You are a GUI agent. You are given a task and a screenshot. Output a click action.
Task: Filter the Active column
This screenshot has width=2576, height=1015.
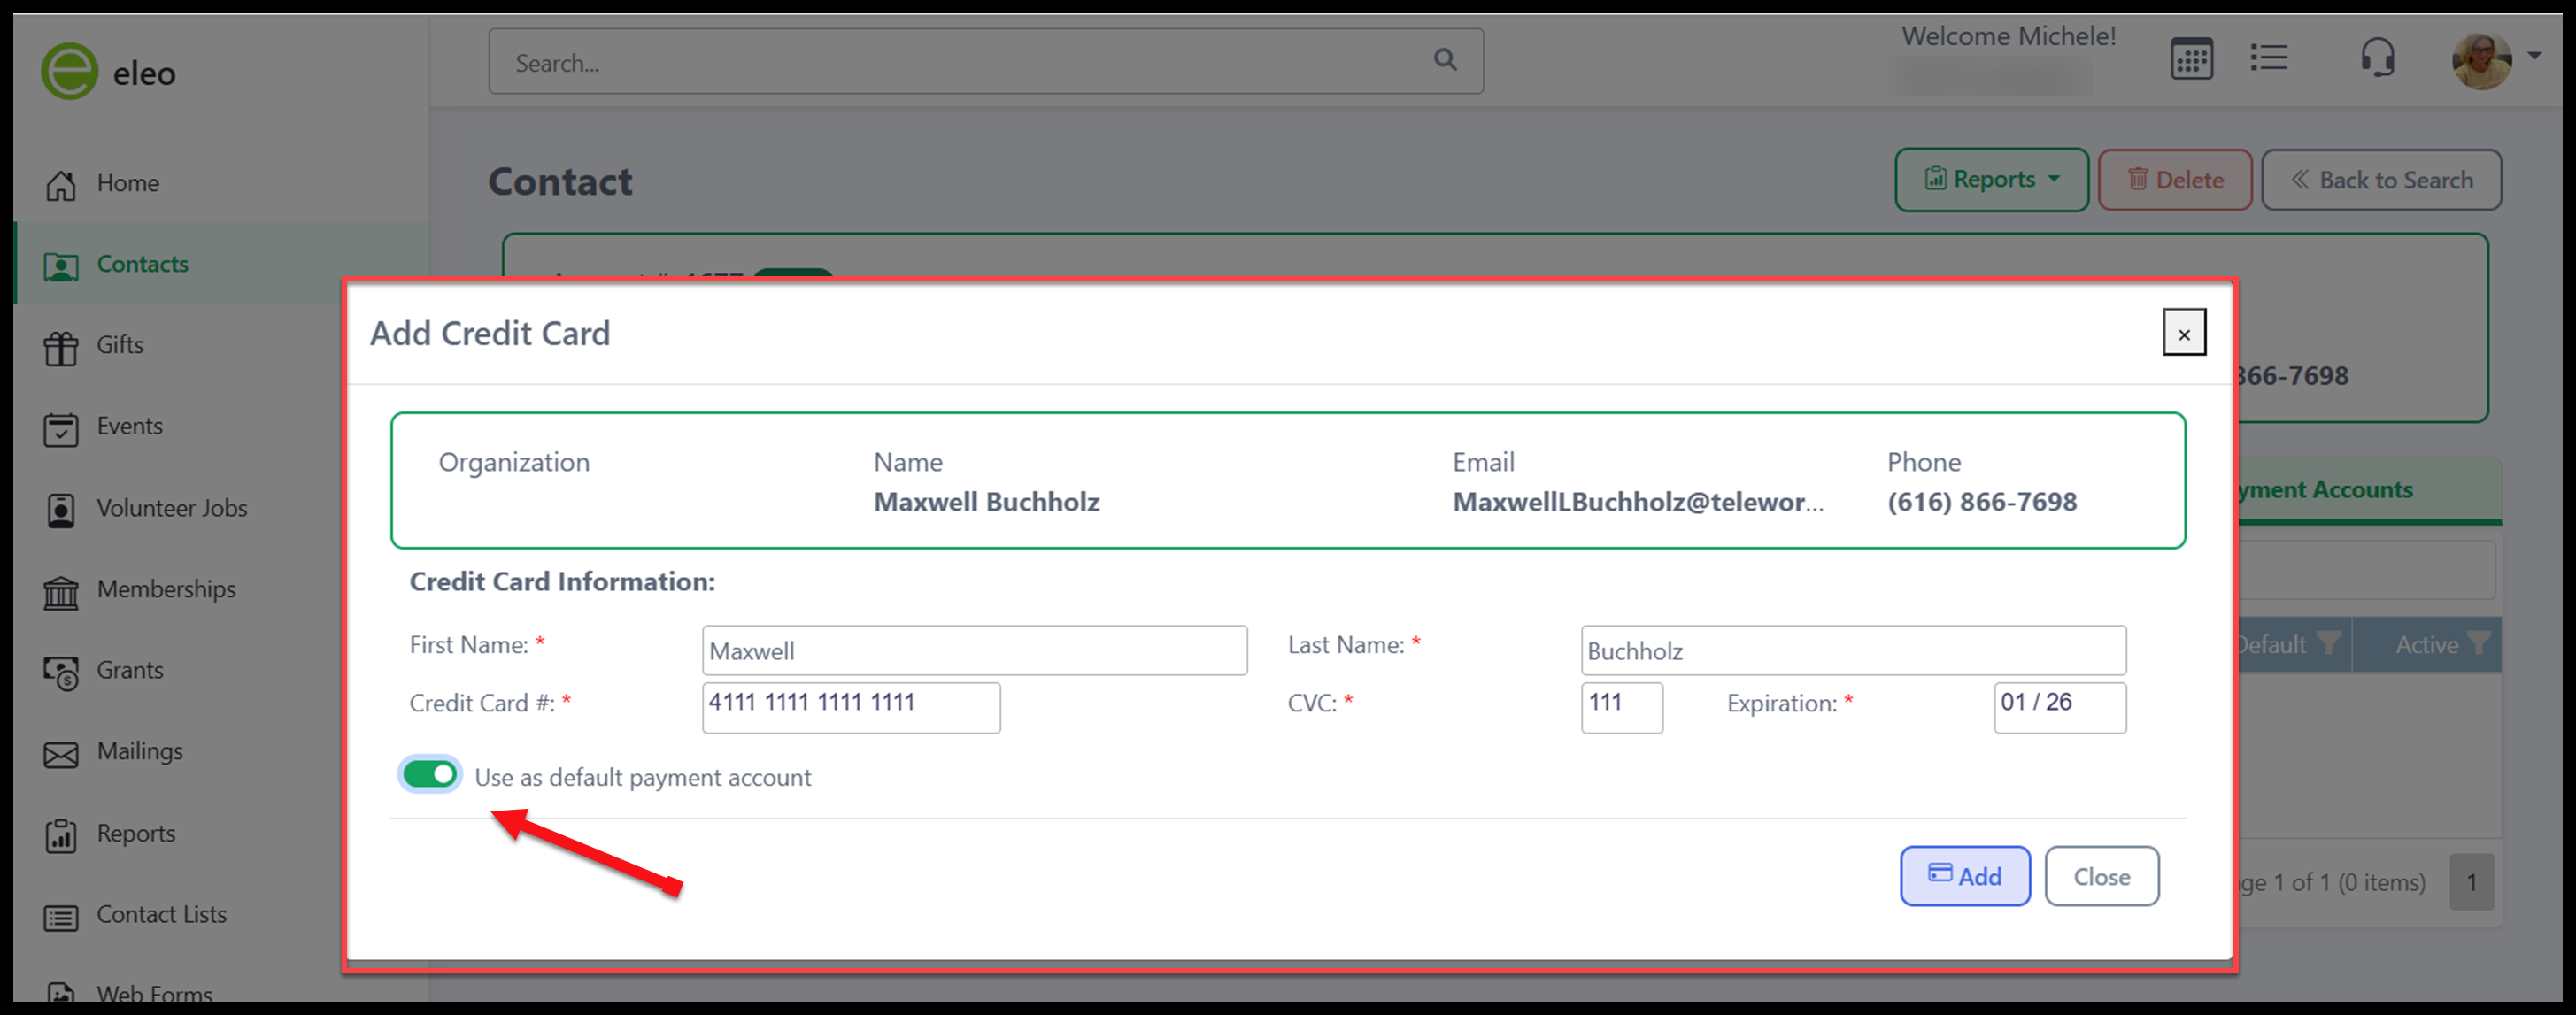2478,644
